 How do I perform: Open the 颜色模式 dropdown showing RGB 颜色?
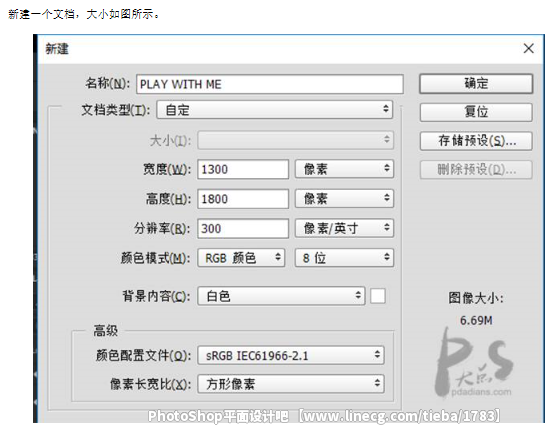click(x=241, y=258)
